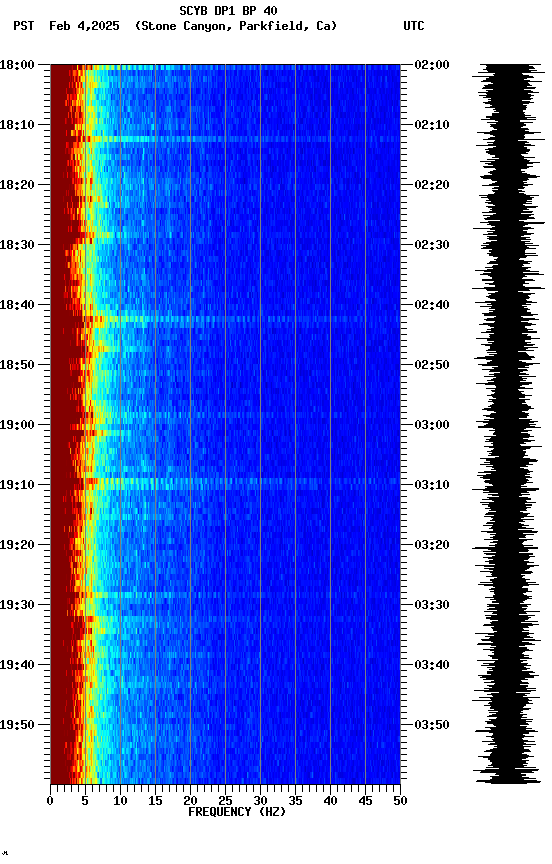Screen dimensions: 552x864
Task: Click the bright broadband streak near 18:12
Action: [225, 139]
